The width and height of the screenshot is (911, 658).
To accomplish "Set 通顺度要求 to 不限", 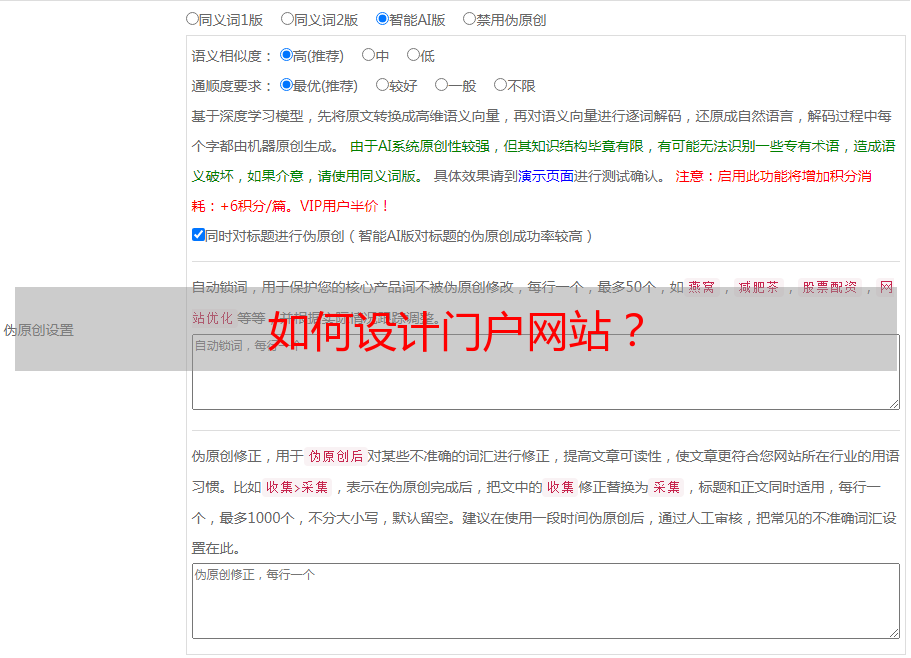I will pos(500,85).
